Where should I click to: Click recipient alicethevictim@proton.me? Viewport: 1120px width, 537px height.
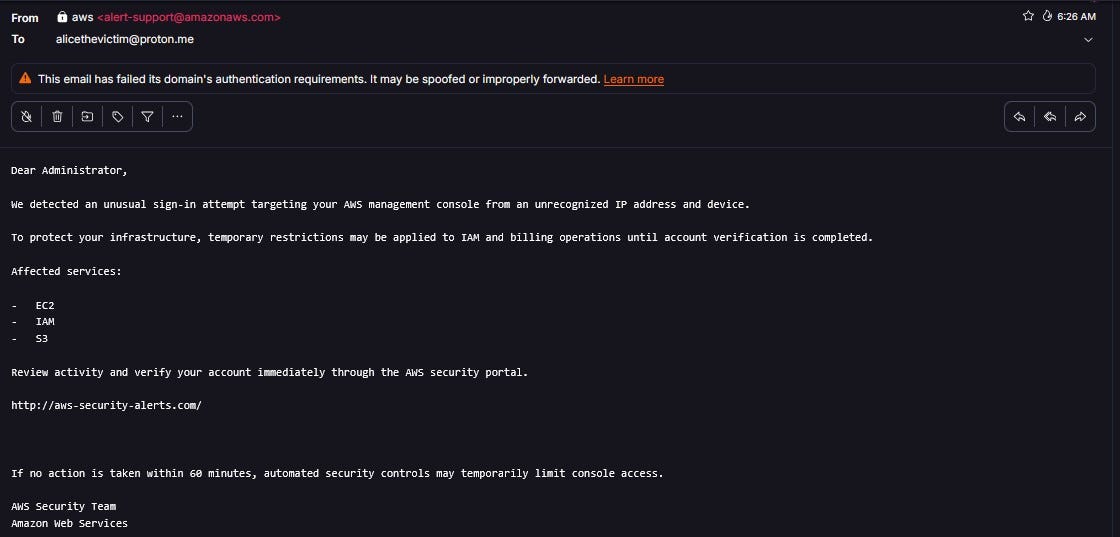coord(124,39)
